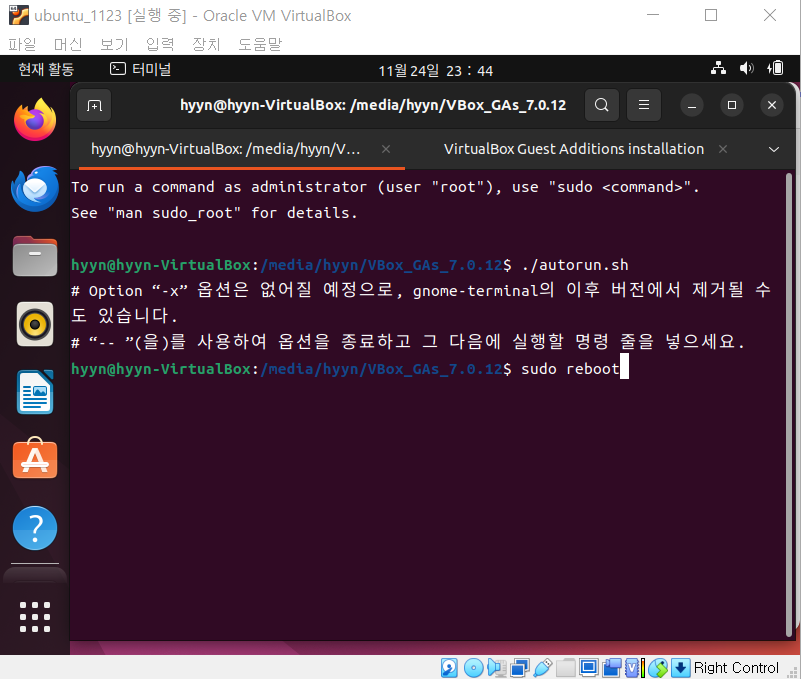Minimize the VirtualBox VM window
Image resolution: width=801 pixels, height=679 pixels.
[653, 15]
